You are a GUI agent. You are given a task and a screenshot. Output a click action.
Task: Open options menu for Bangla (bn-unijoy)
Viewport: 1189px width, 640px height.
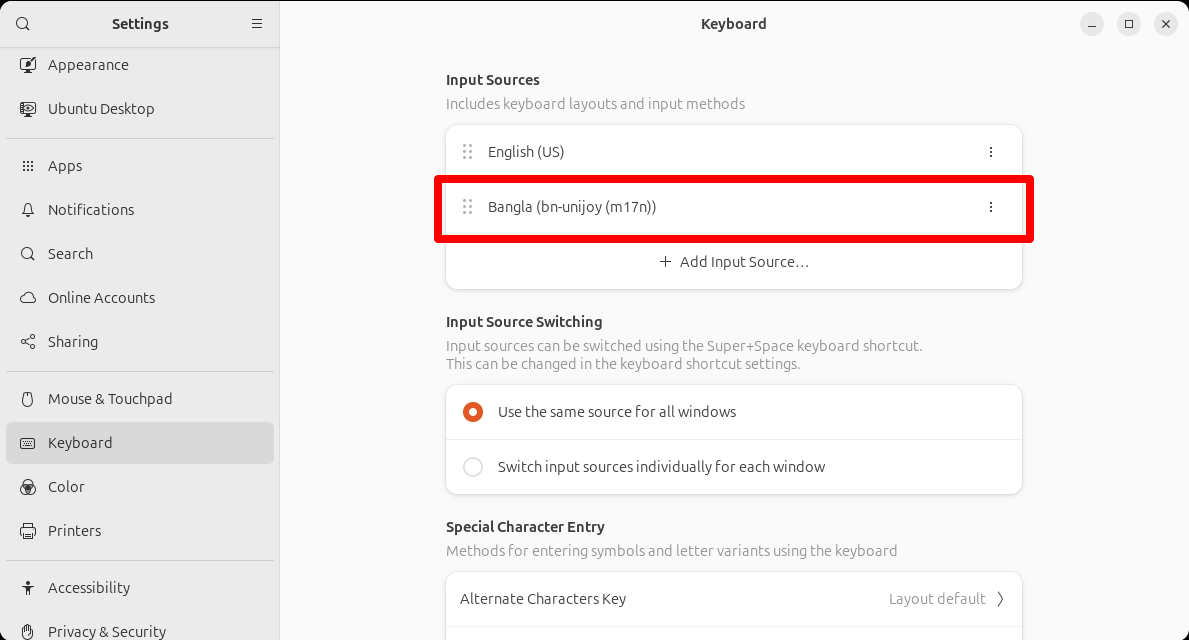coord(991,207)
